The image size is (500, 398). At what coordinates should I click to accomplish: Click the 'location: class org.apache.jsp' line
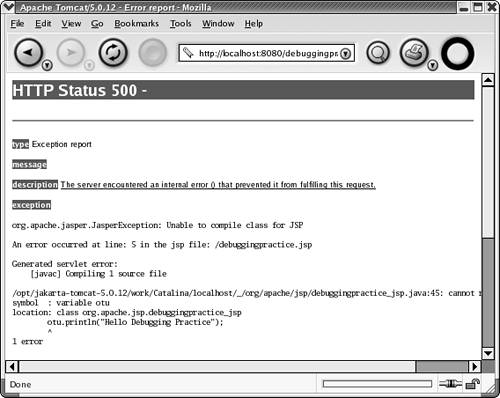(127, 312)
